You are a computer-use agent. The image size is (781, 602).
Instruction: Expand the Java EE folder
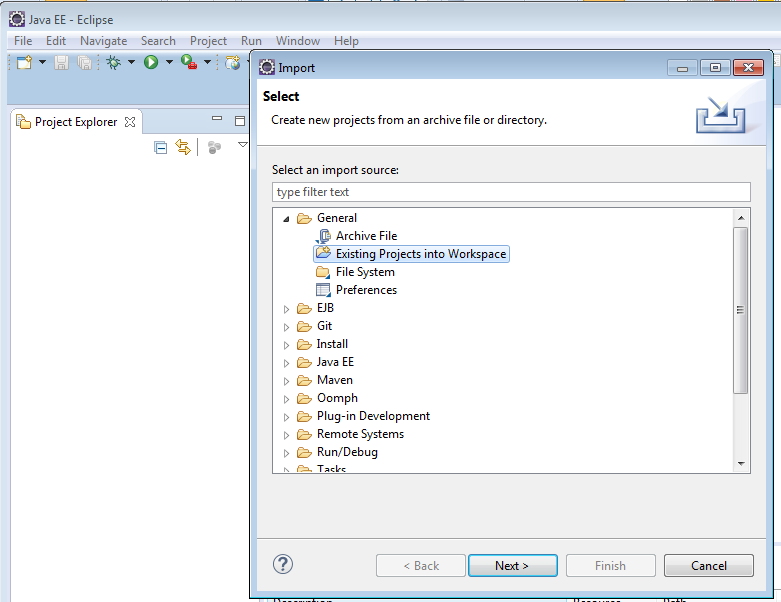[286, 363]
